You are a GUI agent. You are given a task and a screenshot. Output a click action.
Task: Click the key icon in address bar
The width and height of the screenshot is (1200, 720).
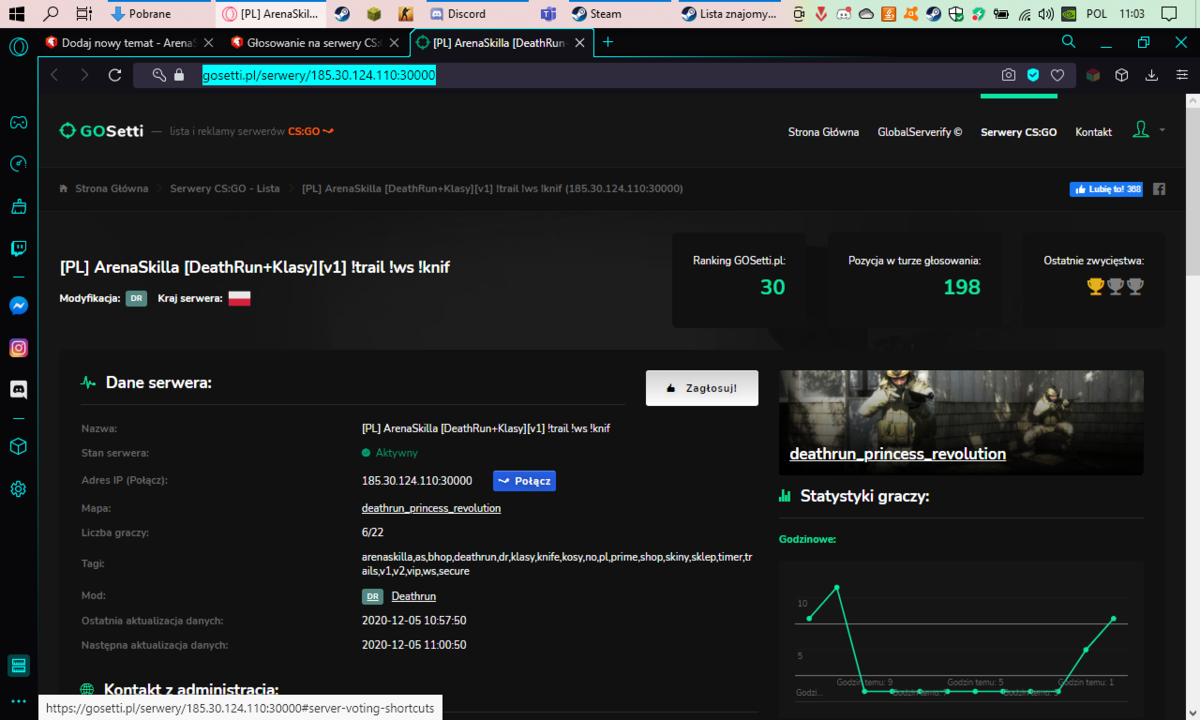159,75
